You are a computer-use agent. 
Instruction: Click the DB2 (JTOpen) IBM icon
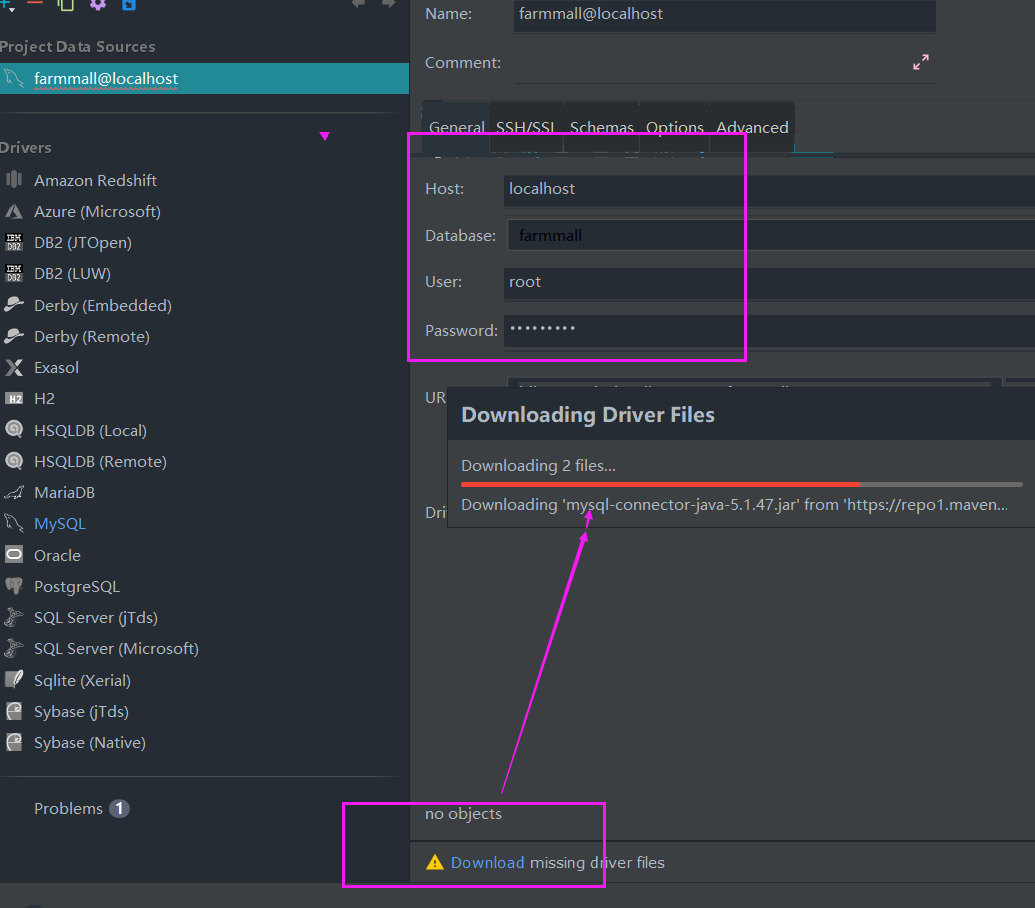[14, 242]
